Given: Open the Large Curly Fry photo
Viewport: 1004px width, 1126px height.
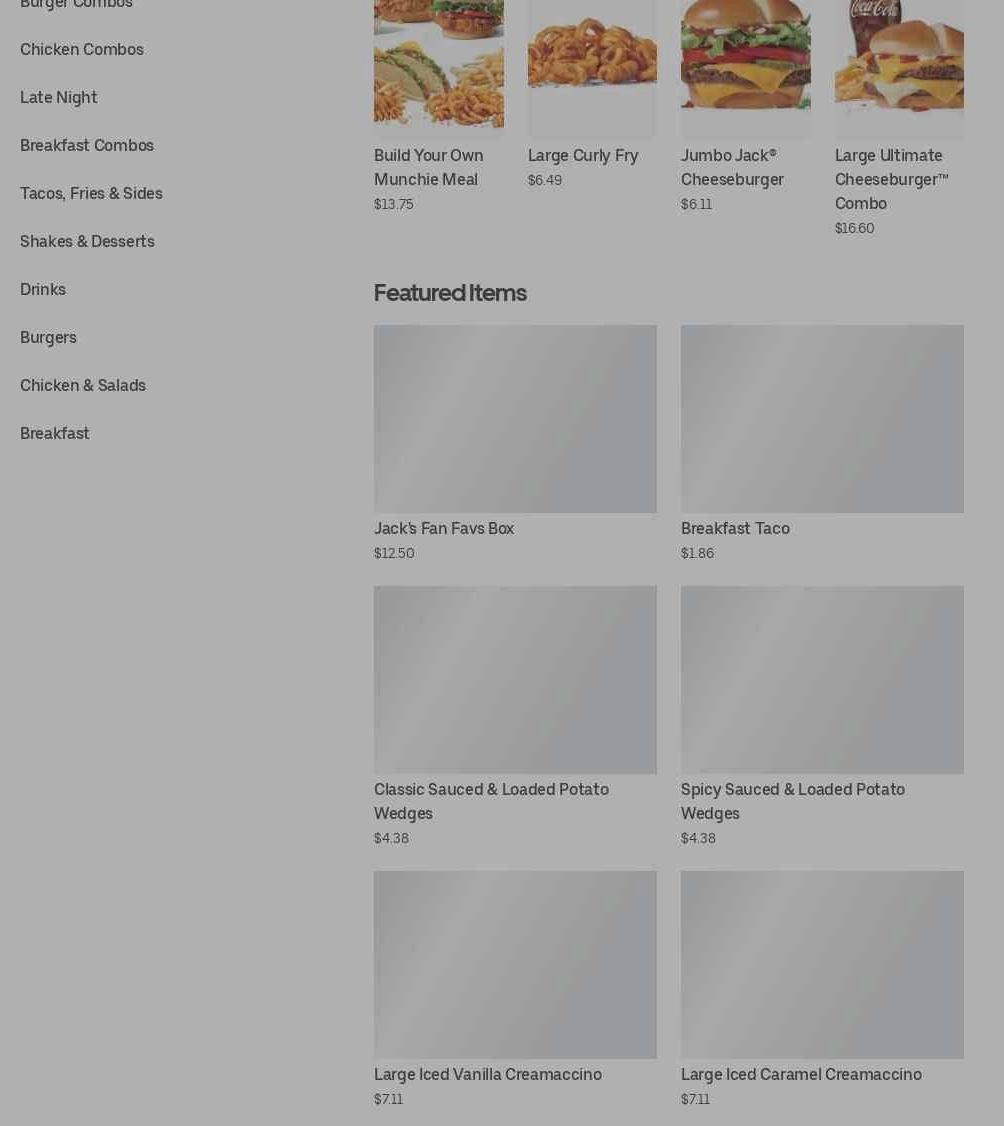Looking at the screenshot, I should click(x=592, y=65).
